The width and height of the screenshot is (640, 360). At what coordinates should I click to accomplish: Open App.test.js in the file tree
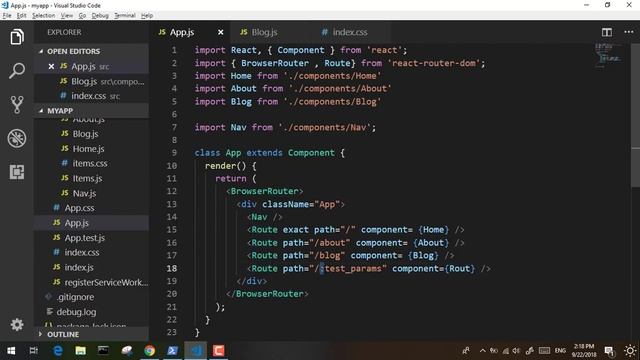coord(91,238)
